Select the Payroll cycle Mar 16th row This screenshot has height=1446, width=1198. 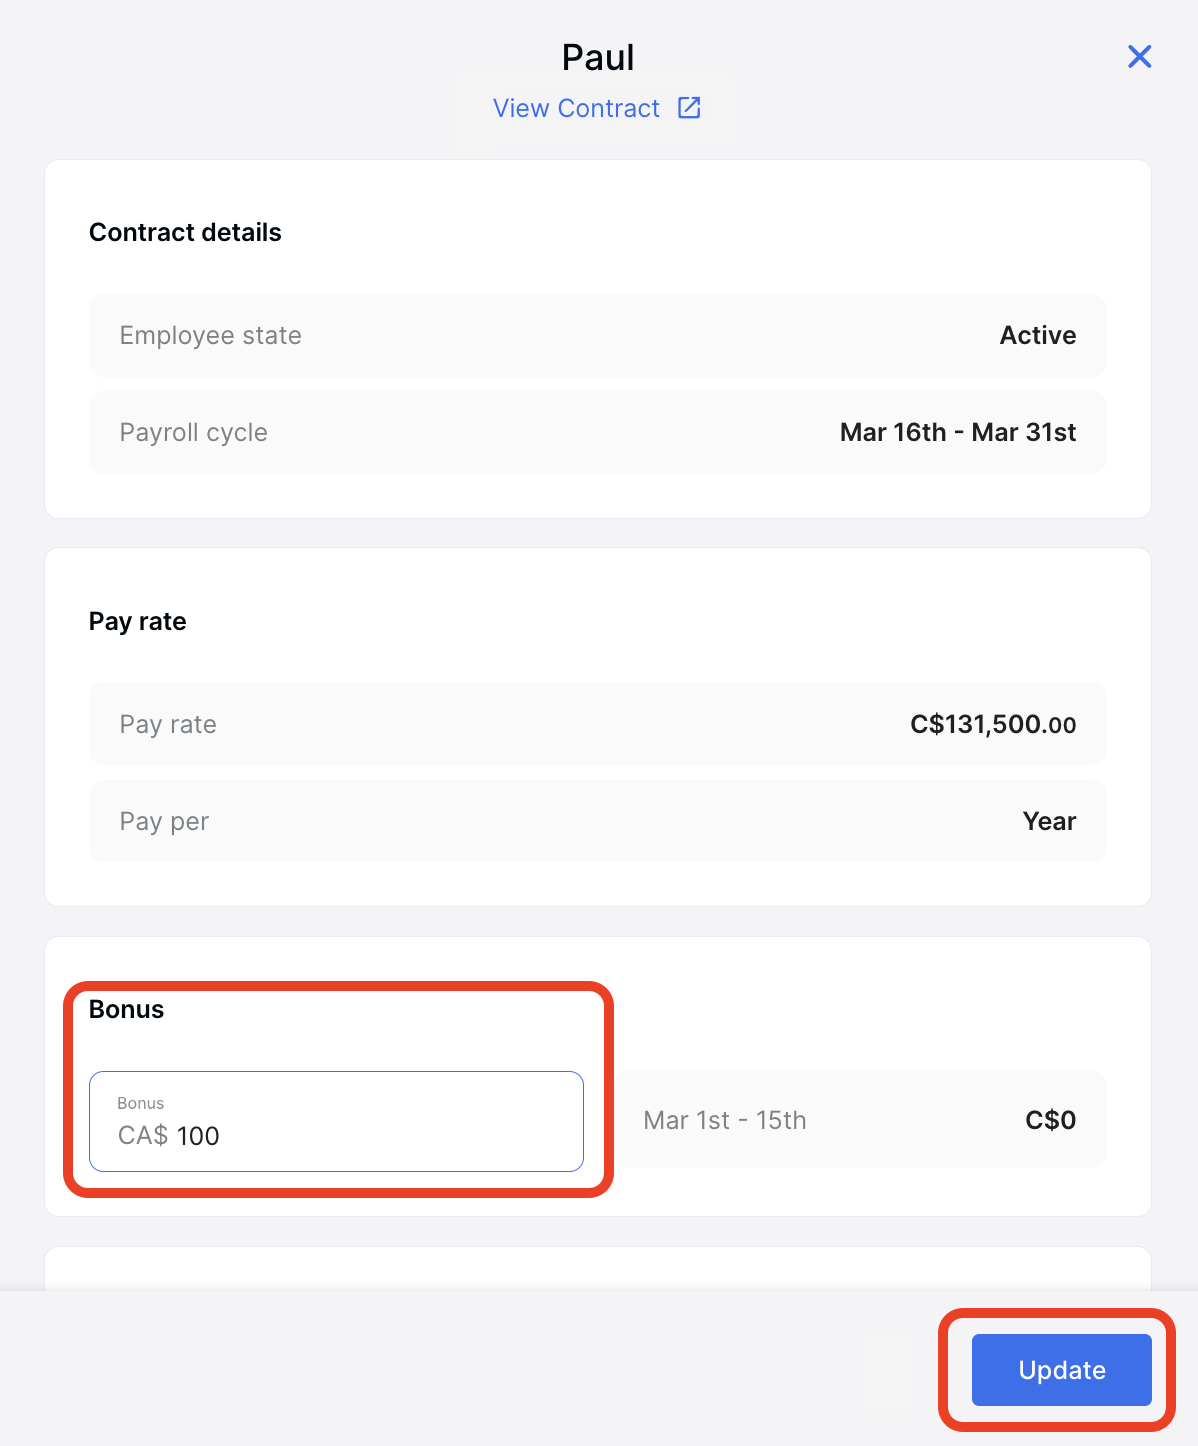(x=597, y=432)
